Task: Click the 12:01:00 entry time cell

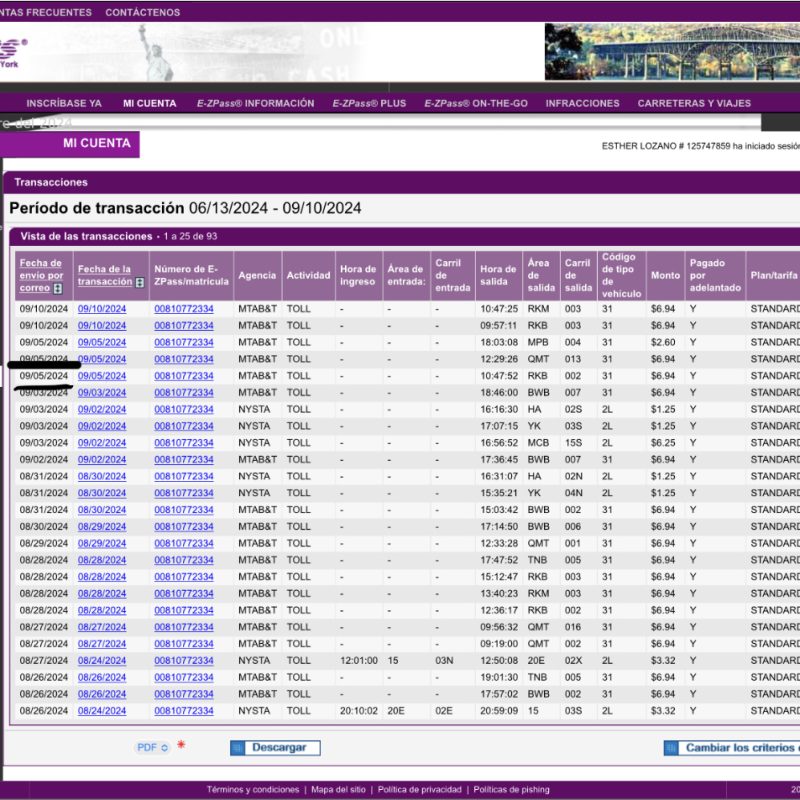Action: coord(359,661)
